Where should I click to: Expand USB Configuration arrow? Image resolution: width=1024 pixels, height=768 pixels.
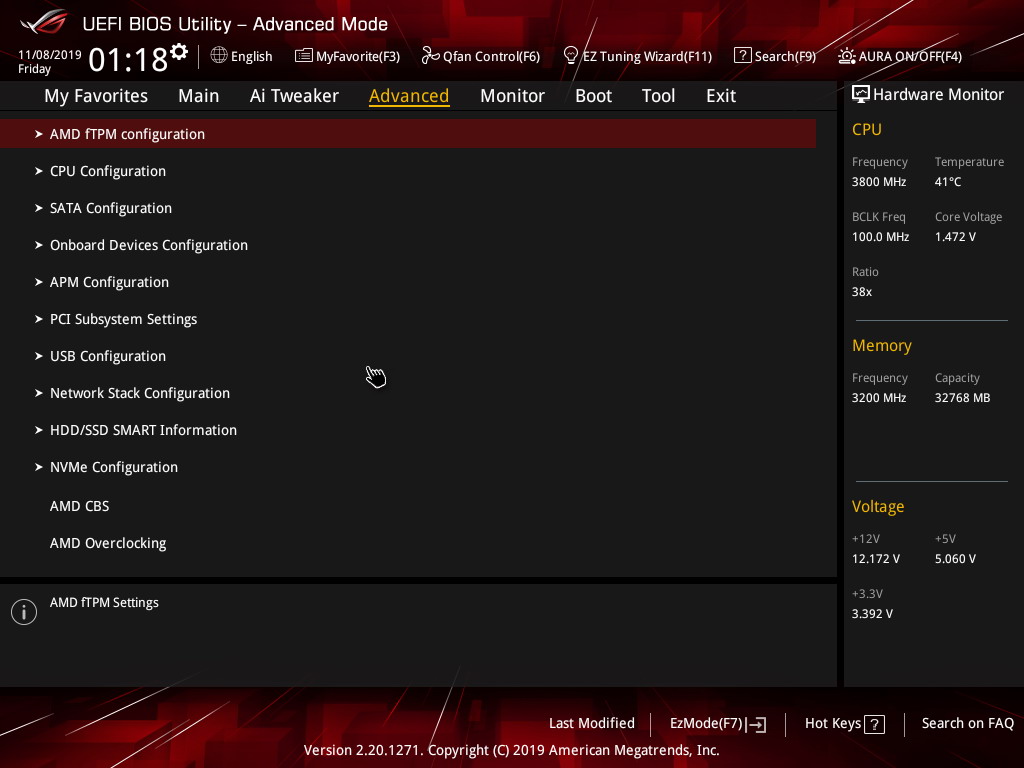pyautogui.click(x=39, y=356)
